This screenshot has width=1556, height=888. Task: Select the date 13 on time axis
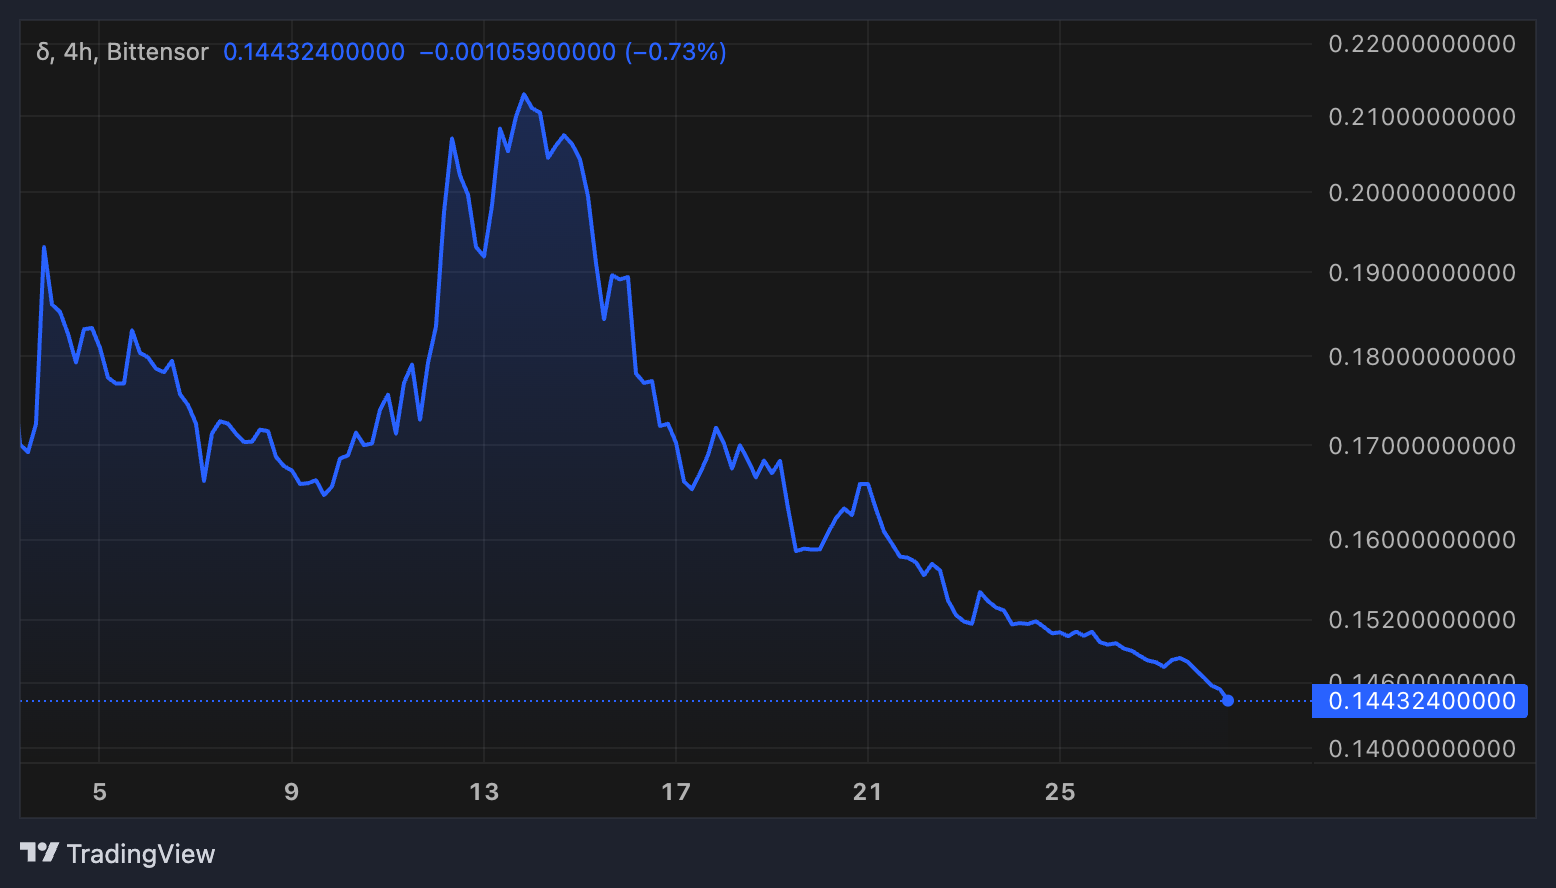pyautogui.click(x=484, y=791)
